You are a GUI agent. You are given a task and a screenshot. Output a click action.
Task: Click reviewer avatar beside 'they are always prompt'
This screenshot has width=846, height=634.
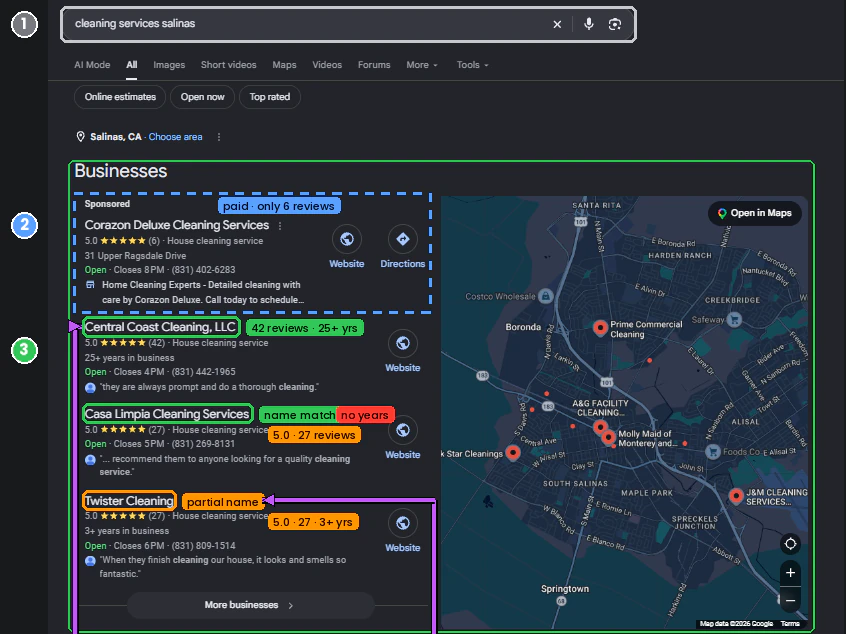click(x=90, y=387)
